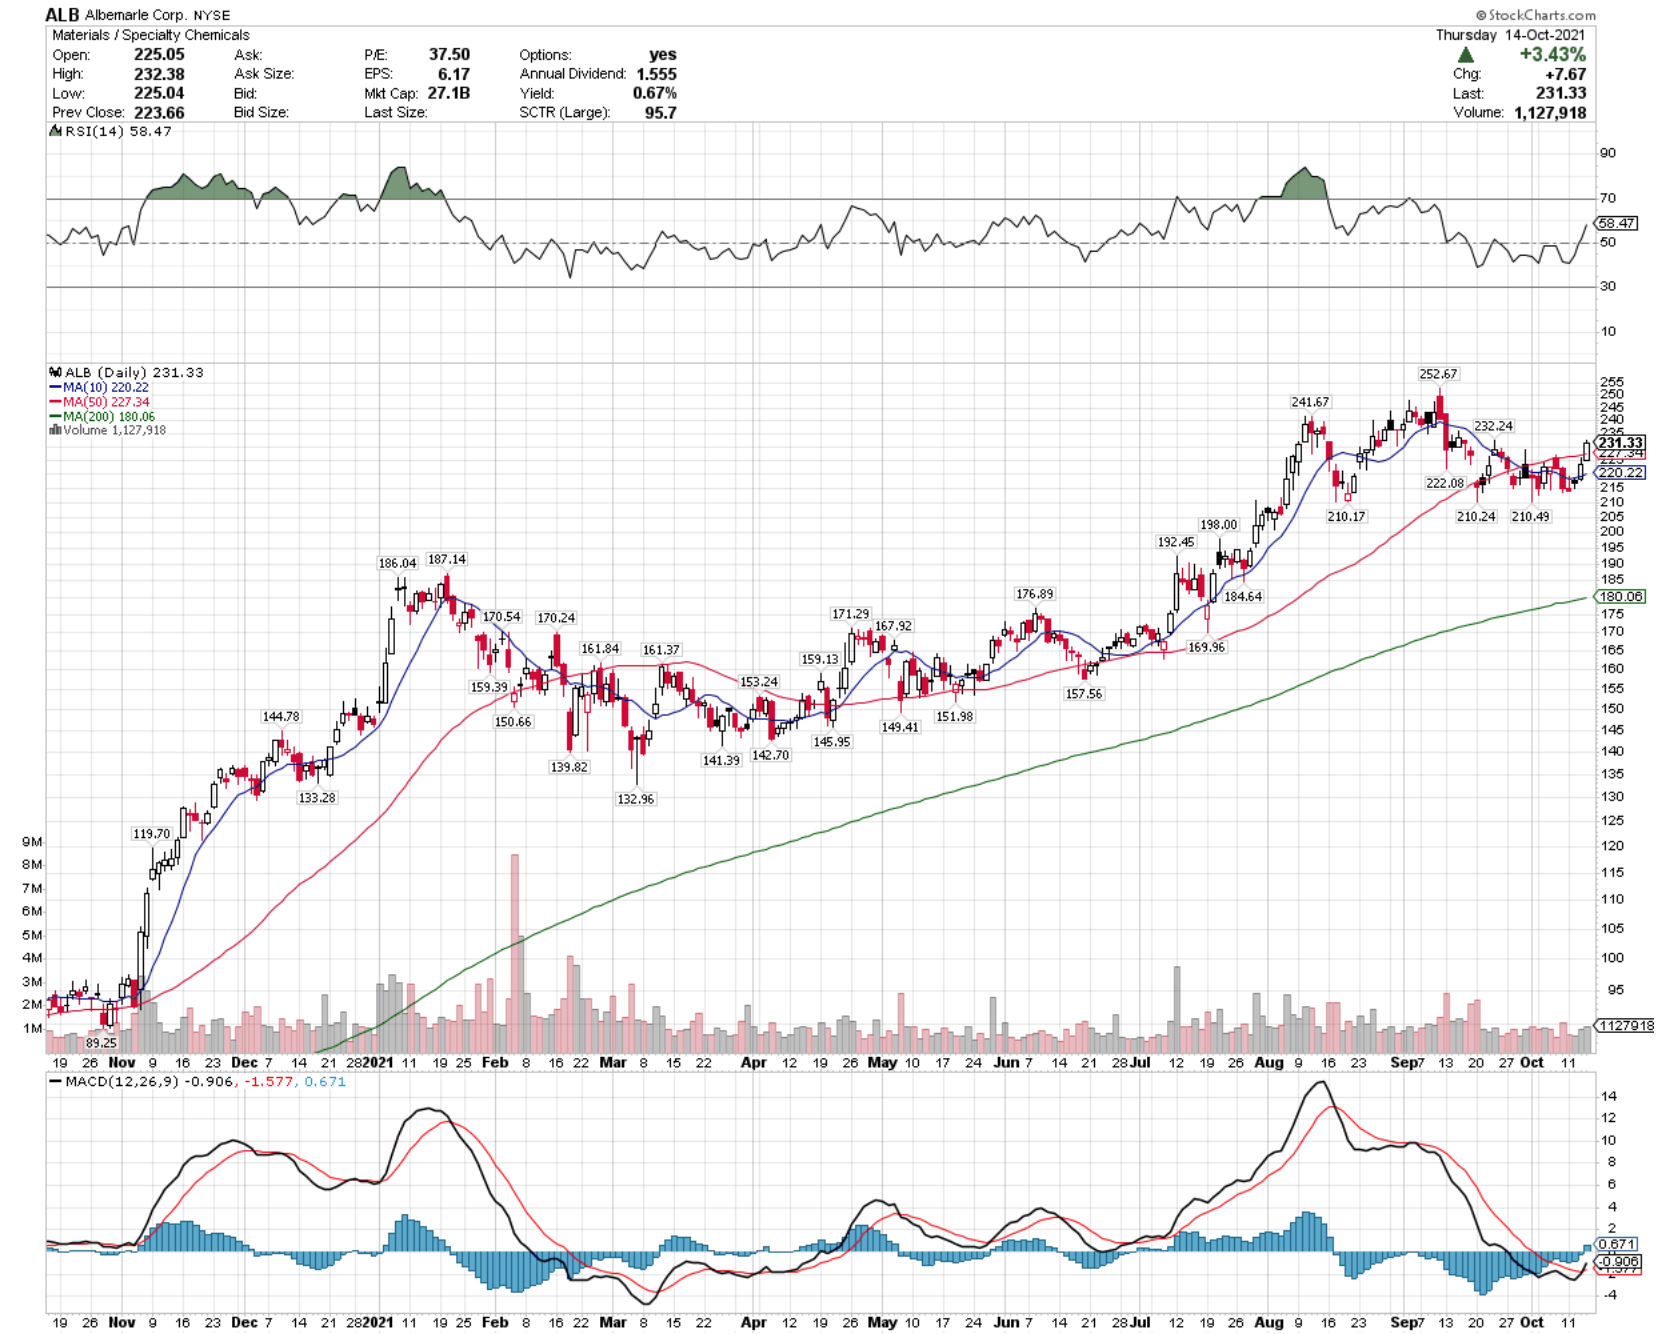Click the Open price value 225.05
Image resolution: width=1658 pixels, height=1334 pixels.
click(159, 55)
